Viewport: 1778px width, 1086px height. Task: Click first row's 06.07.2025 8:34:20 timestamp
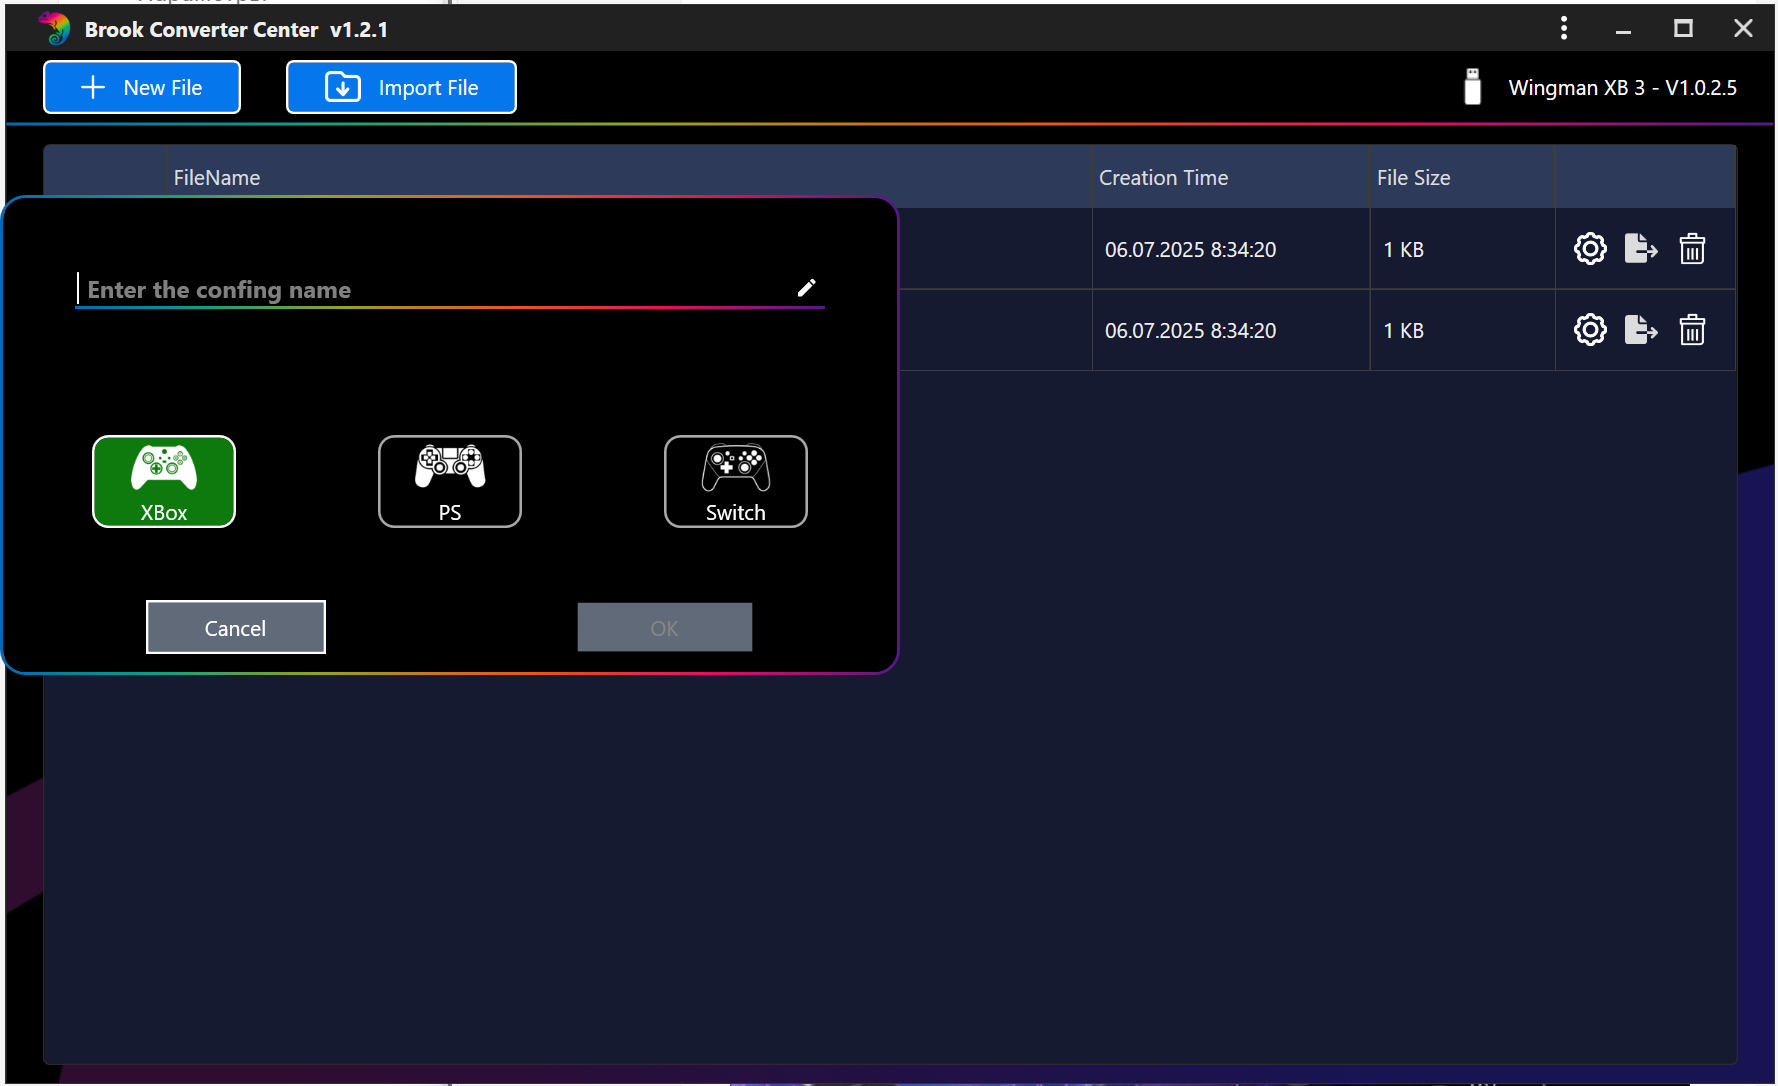(1191, 249)
